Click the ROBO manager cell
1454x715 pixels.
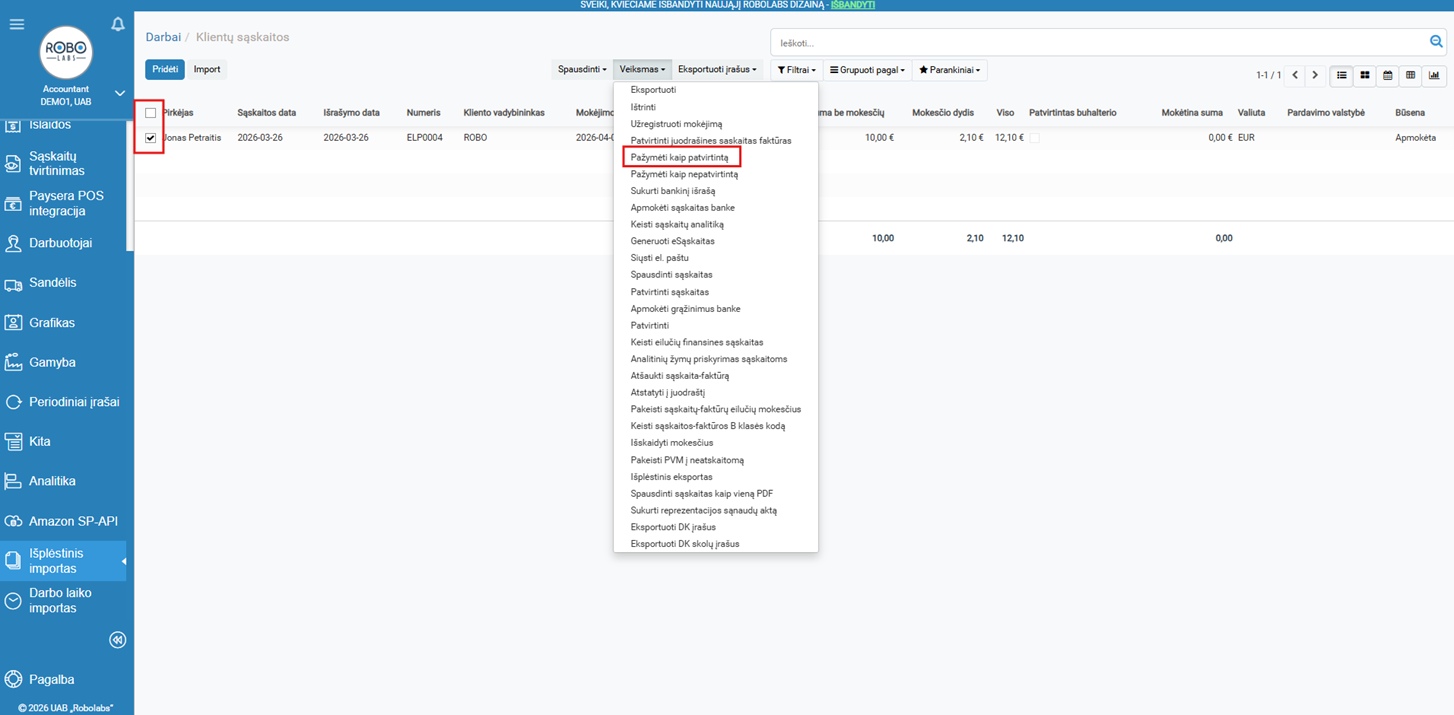click(x=475, y=138)
